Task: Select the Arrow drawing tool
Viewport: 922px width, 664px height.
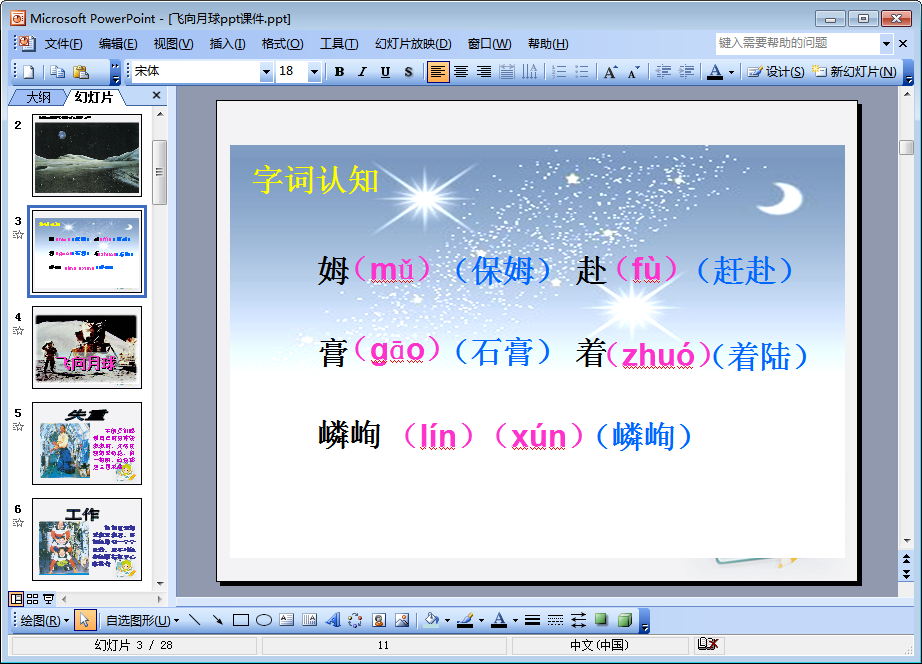Action: pyautogui.click(x=218, y=620)
